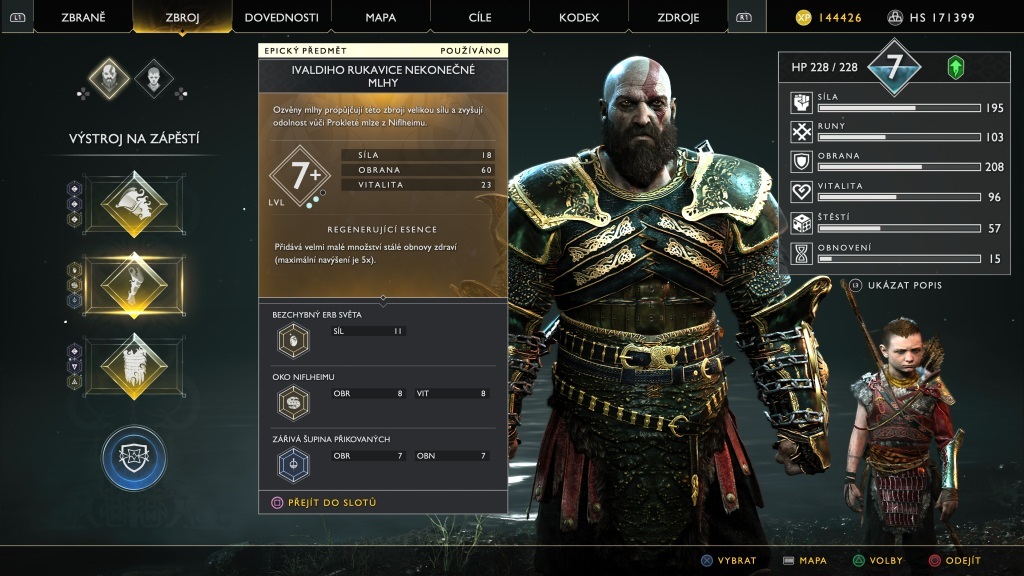
Task: Open the Dovednosti tab
Action: pyautogui.click(x=281, y=17)
